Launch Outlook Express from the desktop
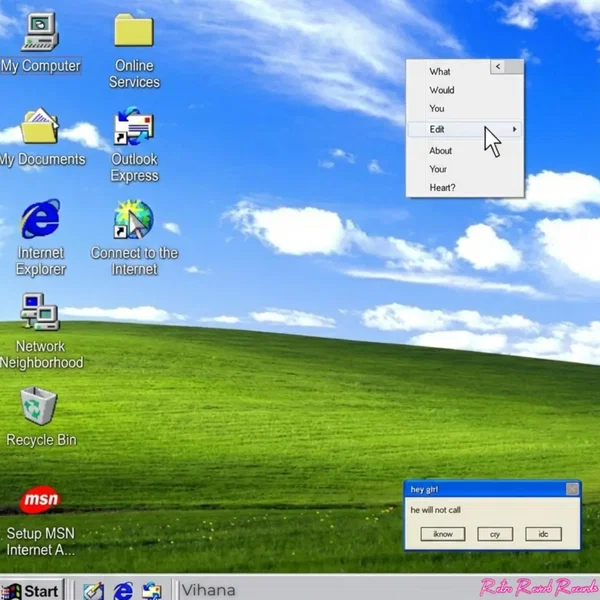 133,129
